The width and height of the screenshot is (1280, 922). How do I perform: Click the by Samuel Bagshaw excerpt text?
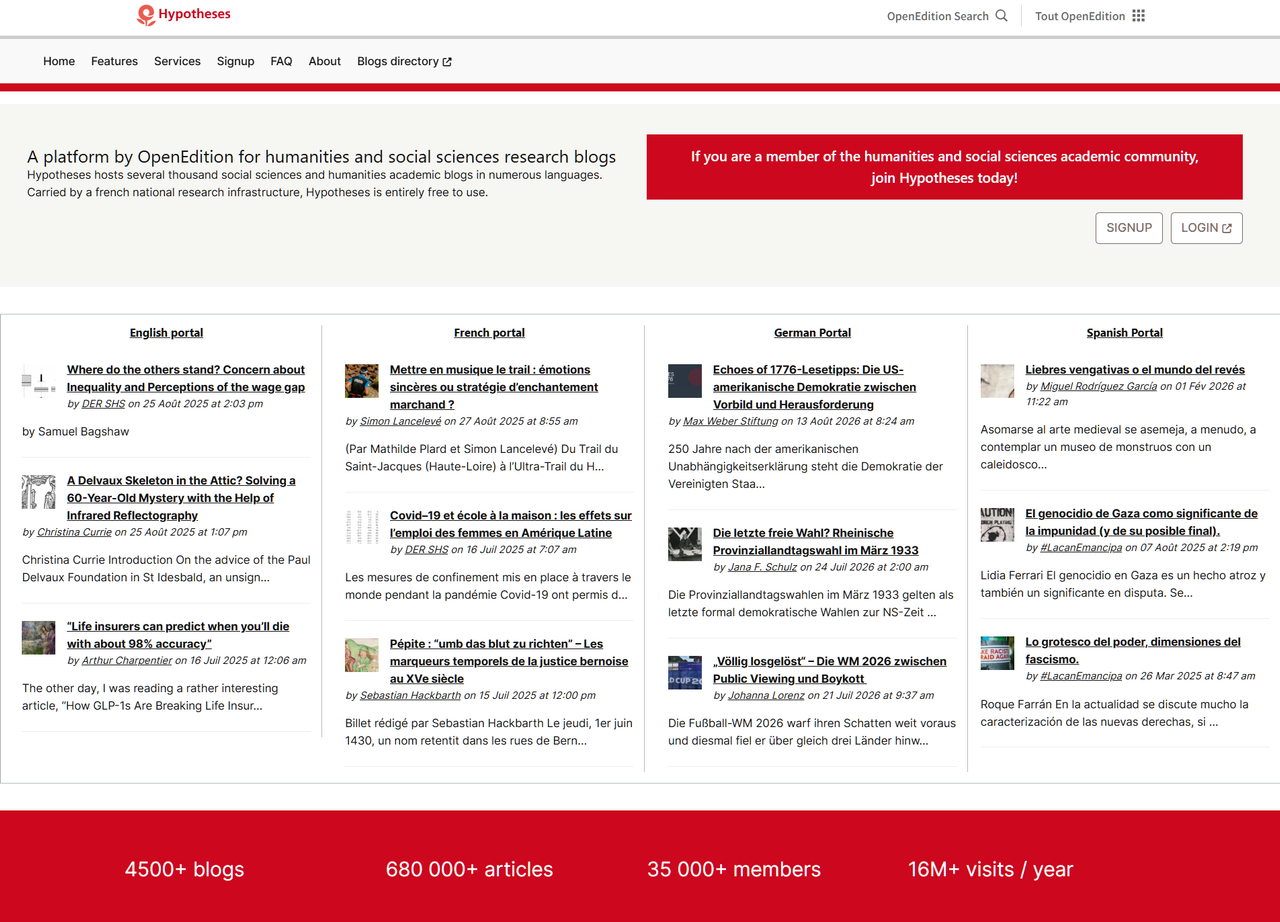coord(75,432)
